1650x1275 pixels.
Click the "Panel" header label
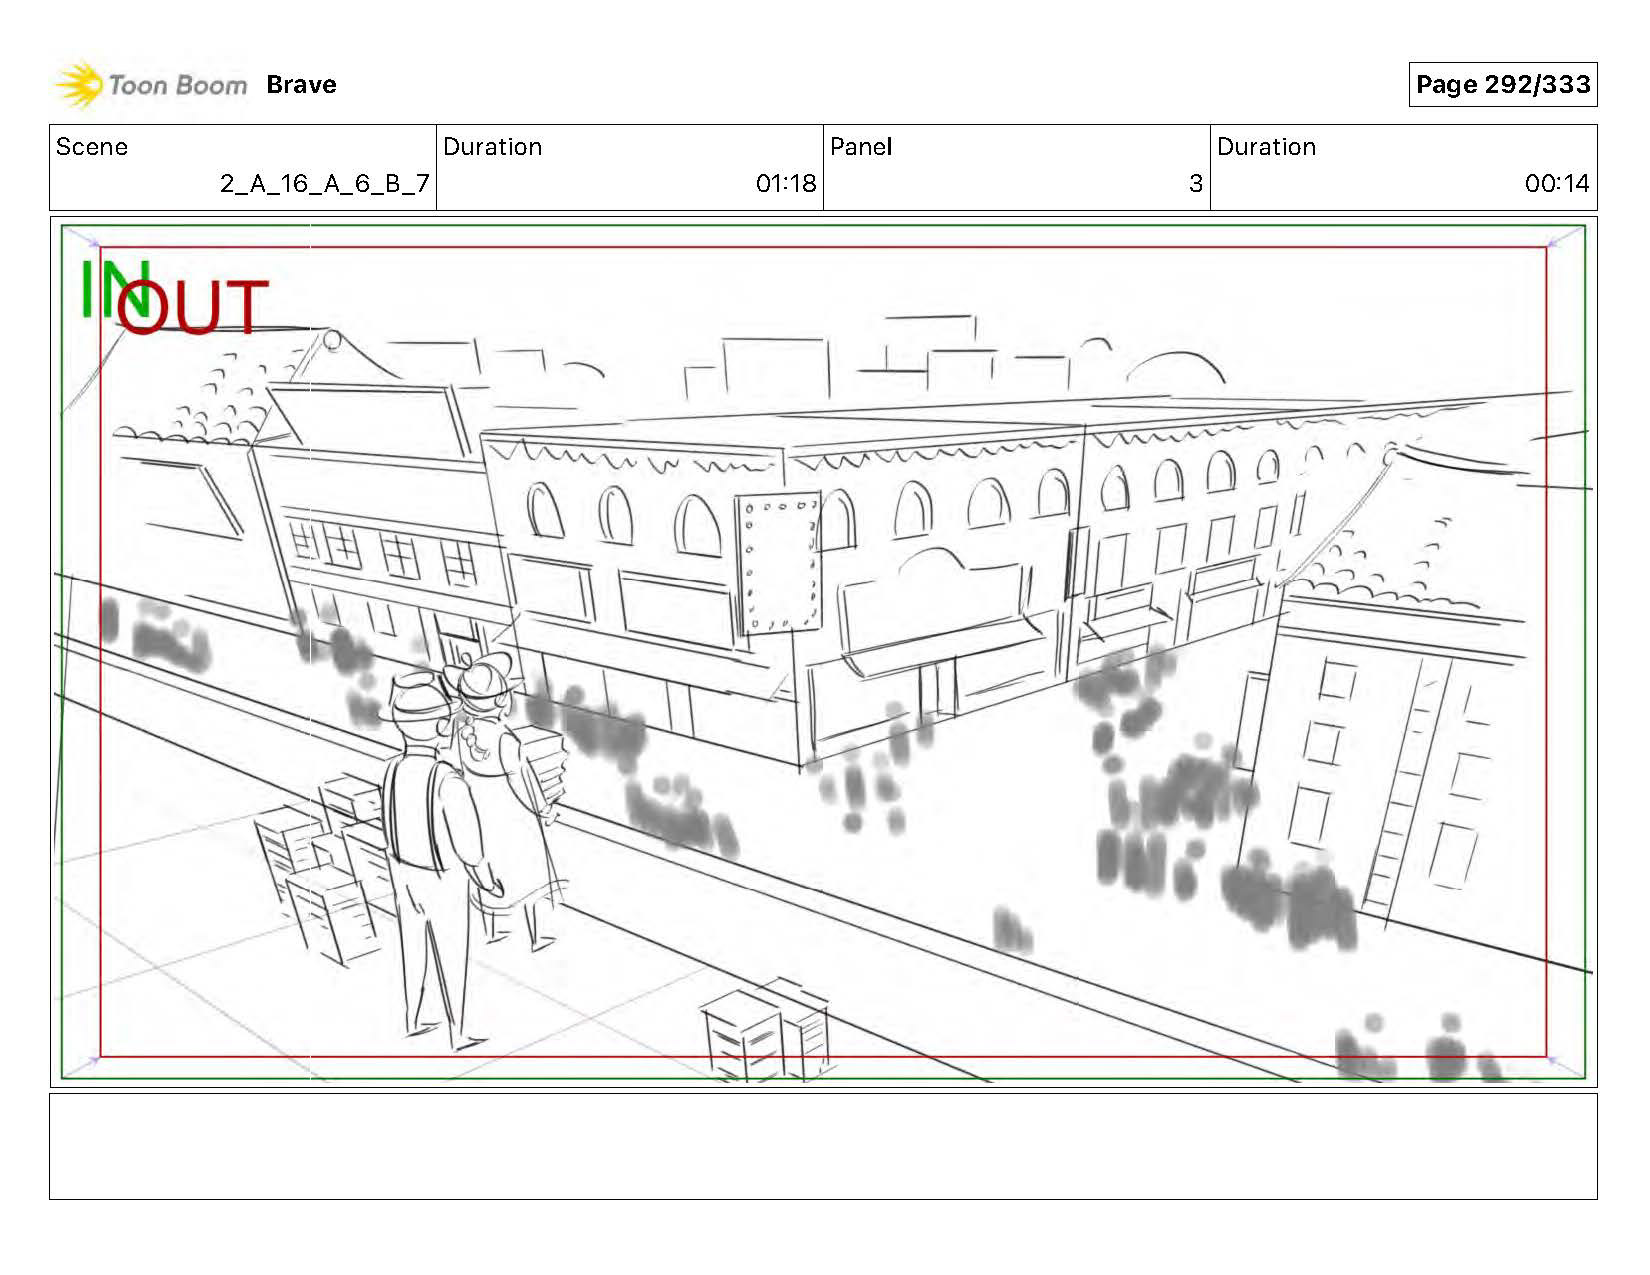[x=861, y=147]
